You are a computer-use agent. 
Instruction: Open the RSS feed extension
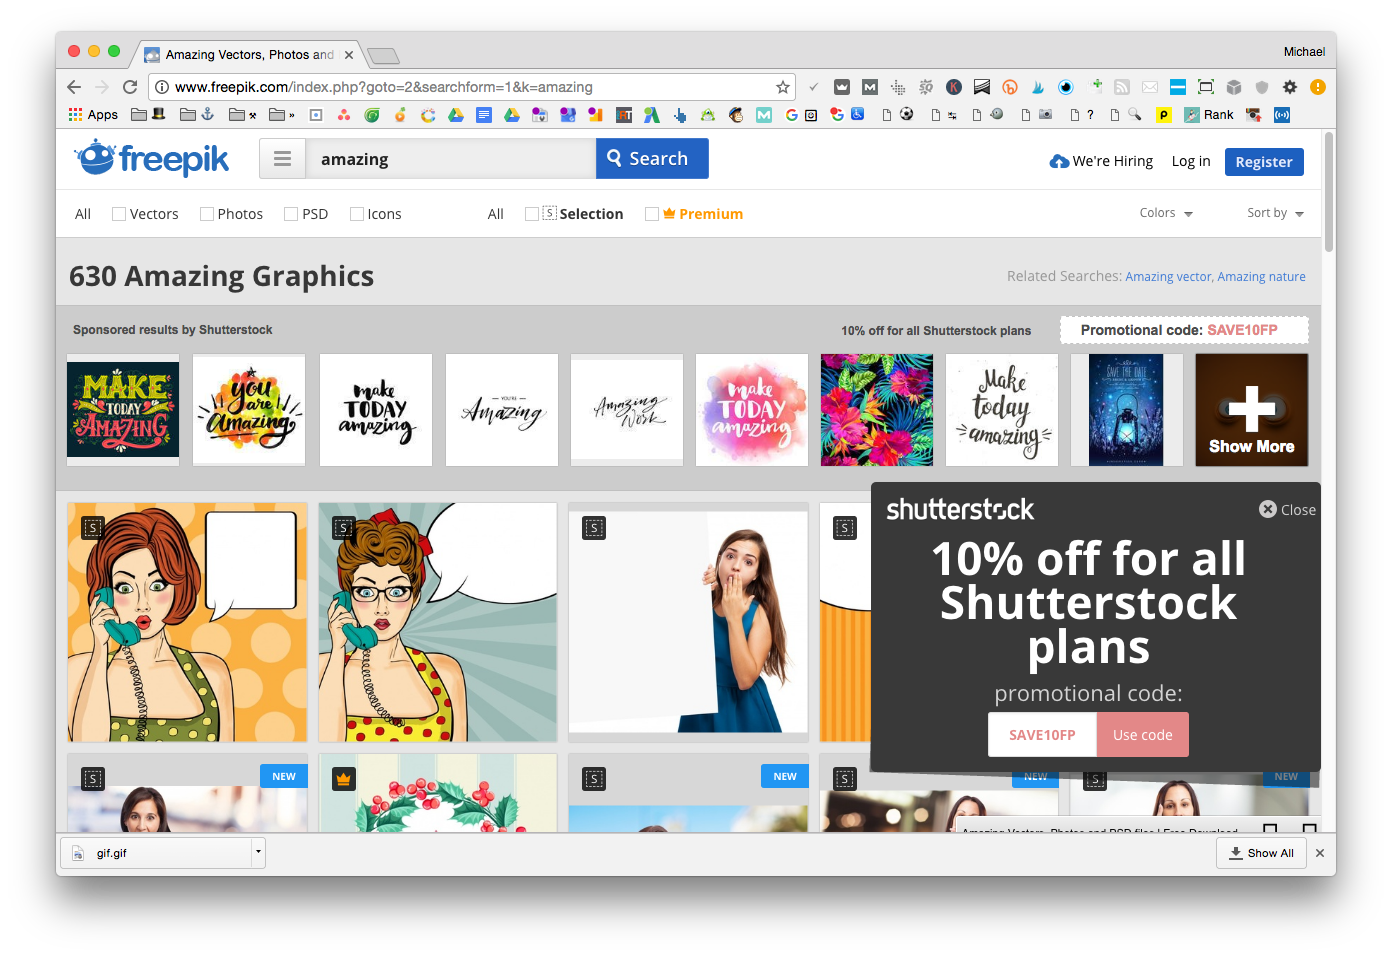pos(1122,87)
